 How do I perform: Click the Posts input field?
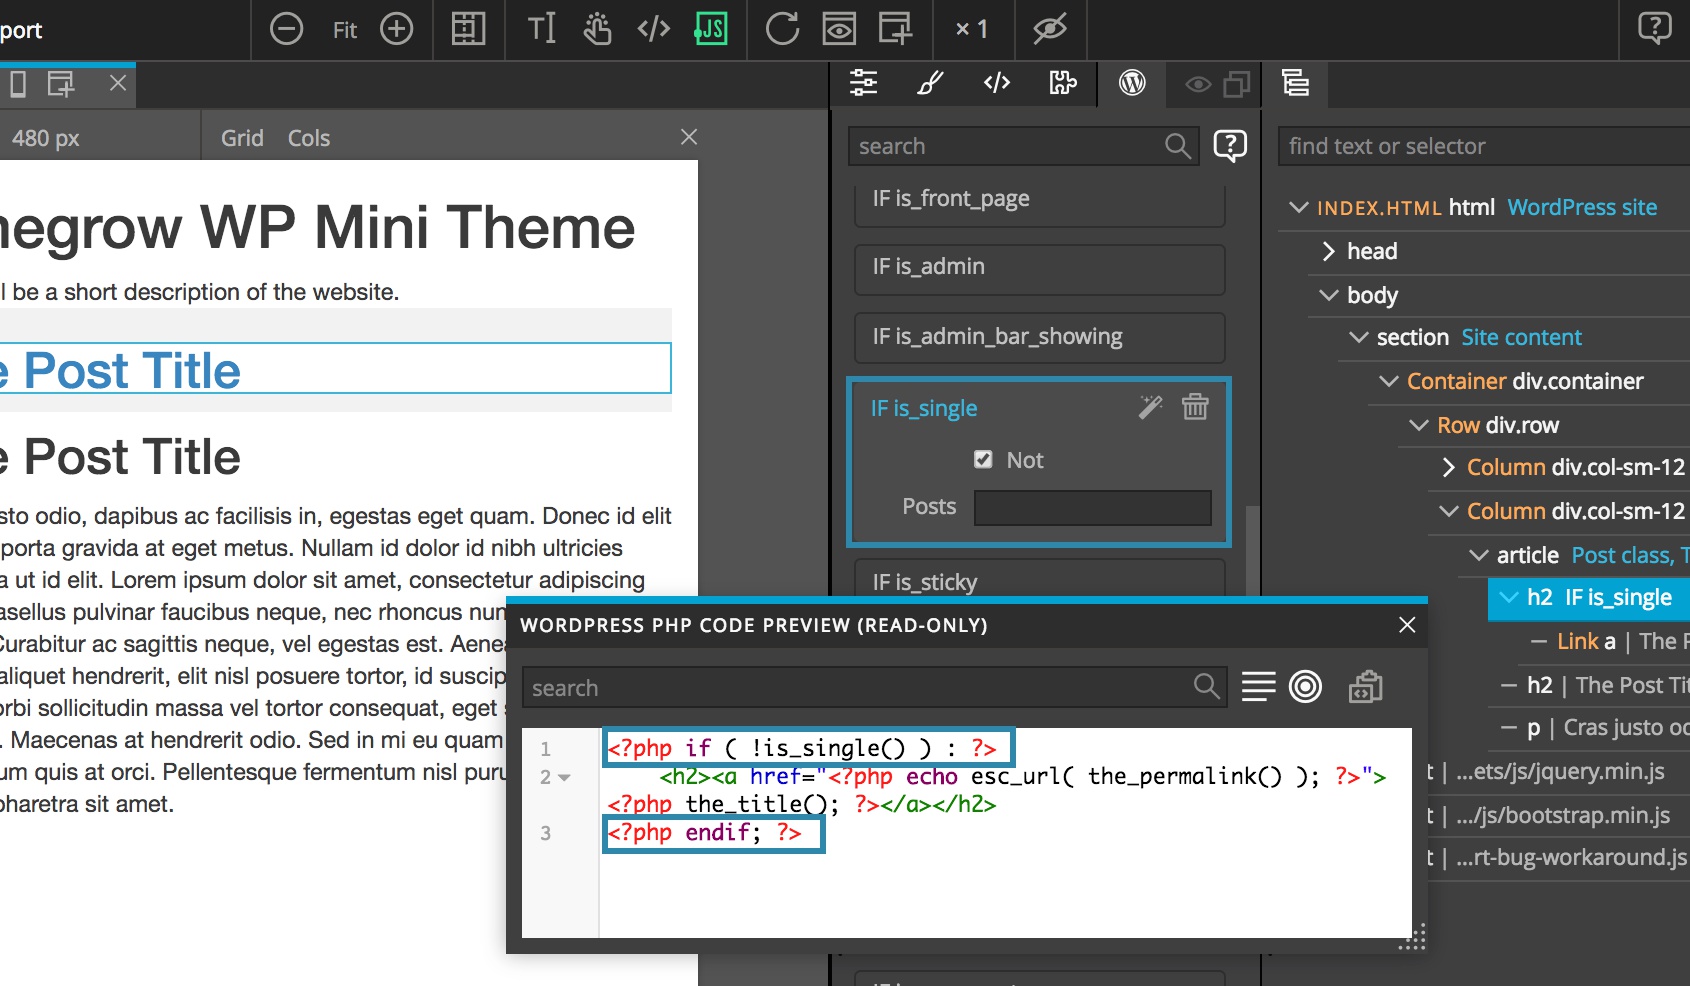[1093, 507]
